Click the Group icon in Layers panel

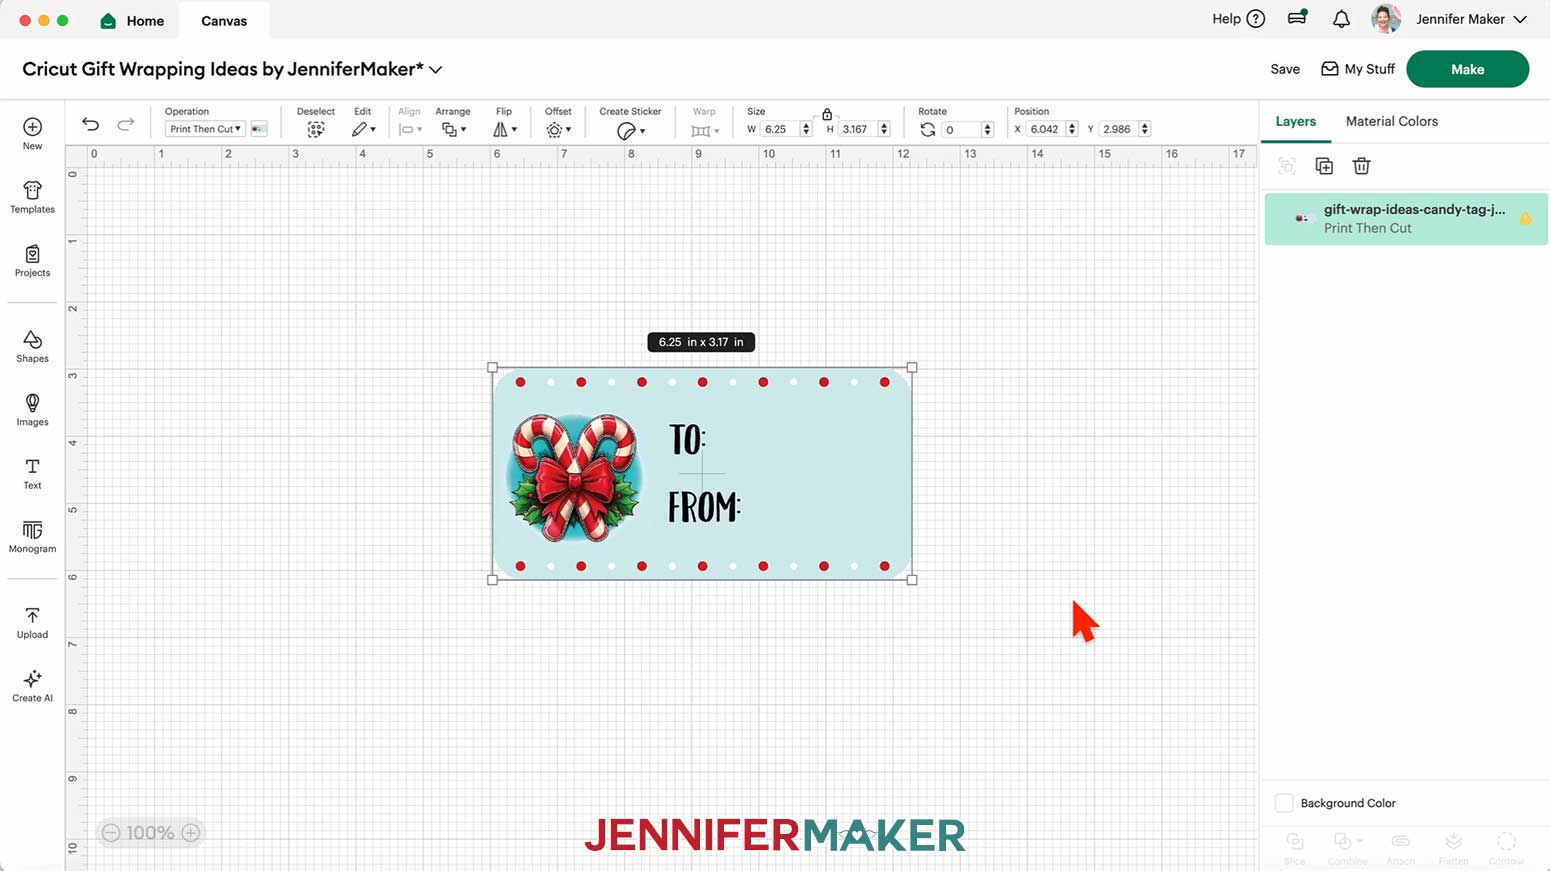(1287, 166)
